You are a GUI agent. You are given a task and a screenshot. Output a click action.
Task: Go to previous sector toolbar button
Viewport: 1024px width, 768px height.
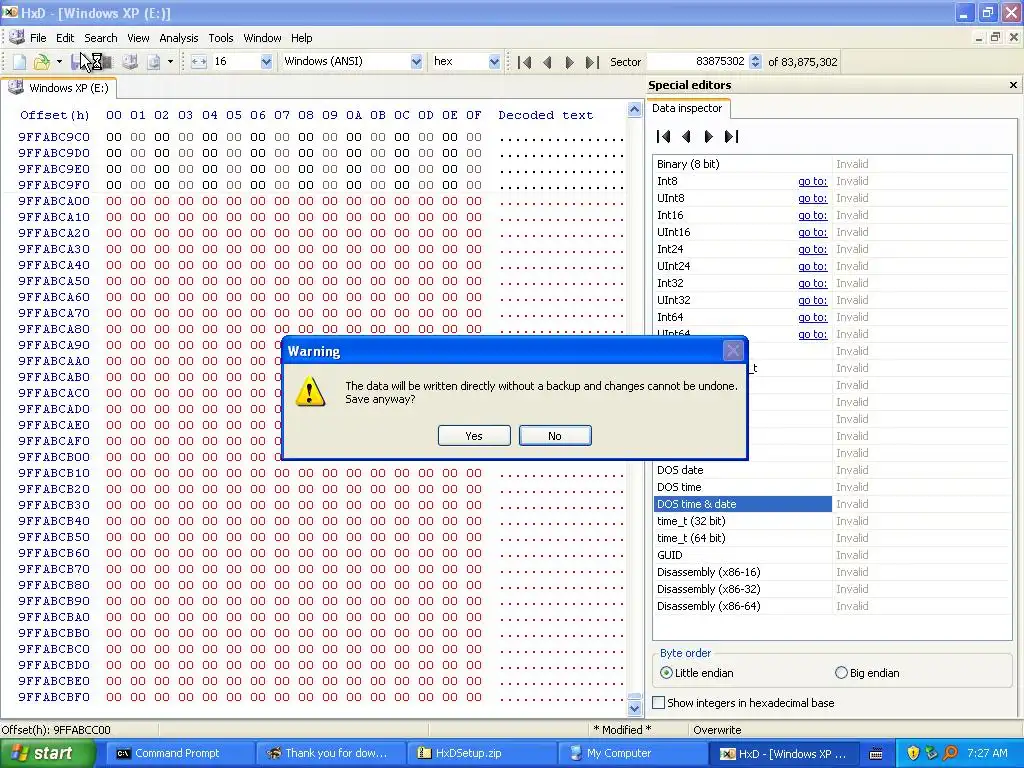tap(547, 62)
